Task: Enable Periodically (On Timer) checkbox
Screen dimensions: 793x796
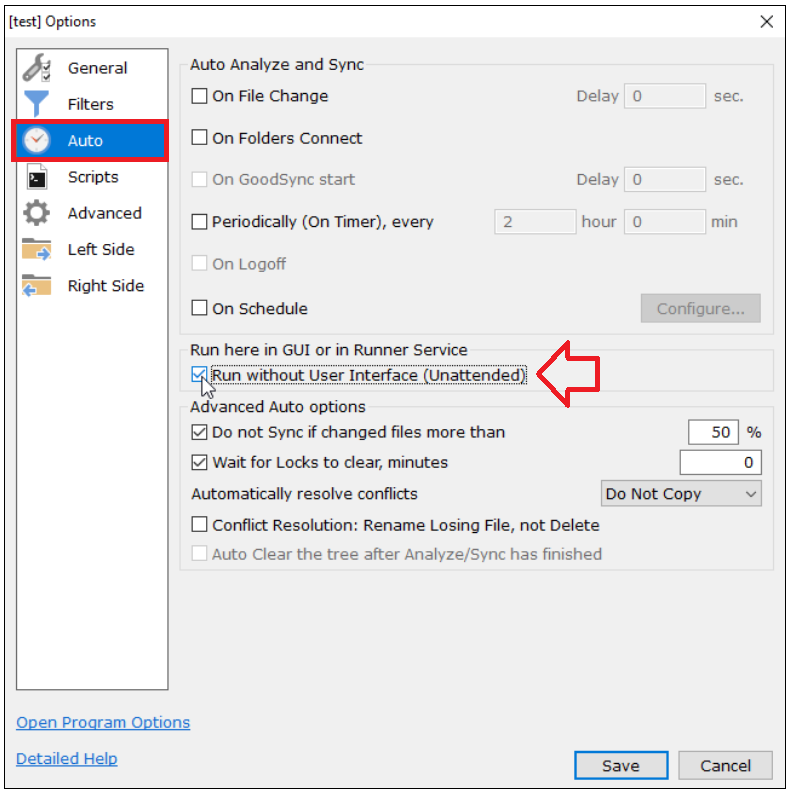Action: [x=200, y=222]
